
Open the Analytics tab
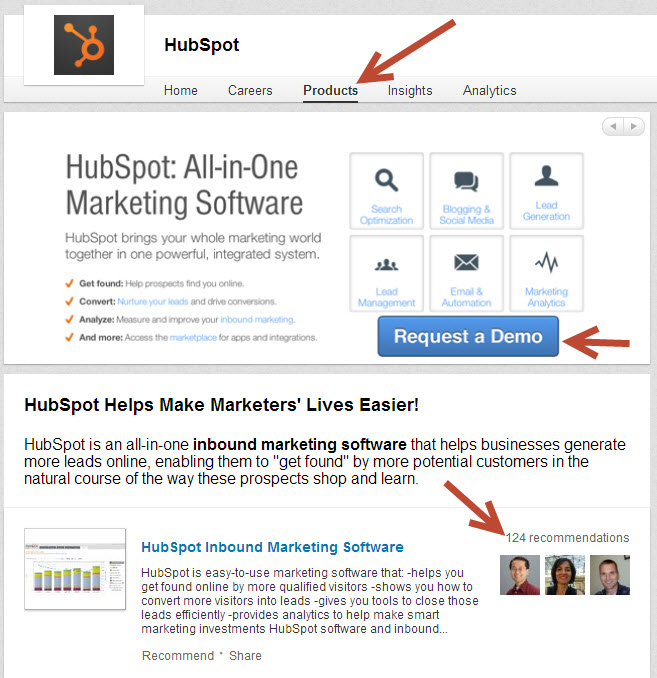pyautogui.click(x=490, y=90)
